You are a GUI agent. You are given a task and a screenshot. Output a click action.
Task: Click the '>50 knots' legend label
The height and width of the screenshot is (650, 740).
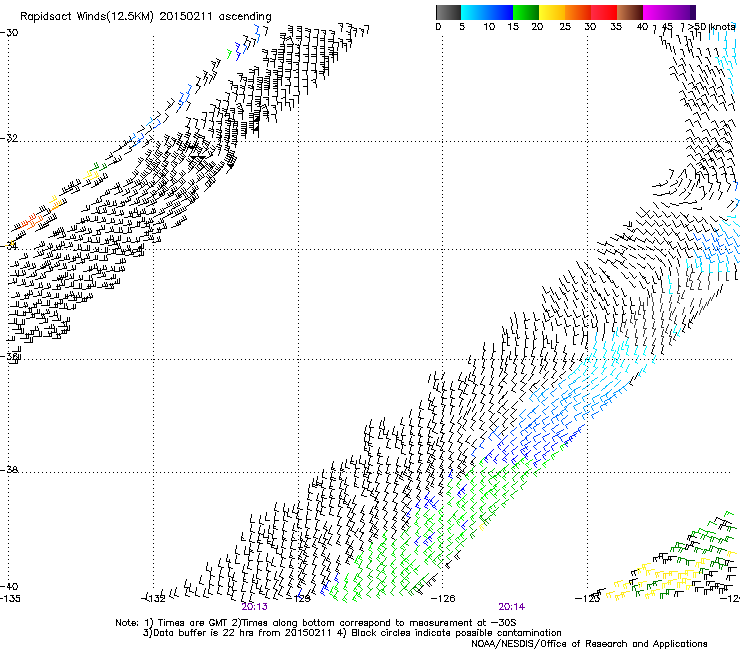coord(712,27)
